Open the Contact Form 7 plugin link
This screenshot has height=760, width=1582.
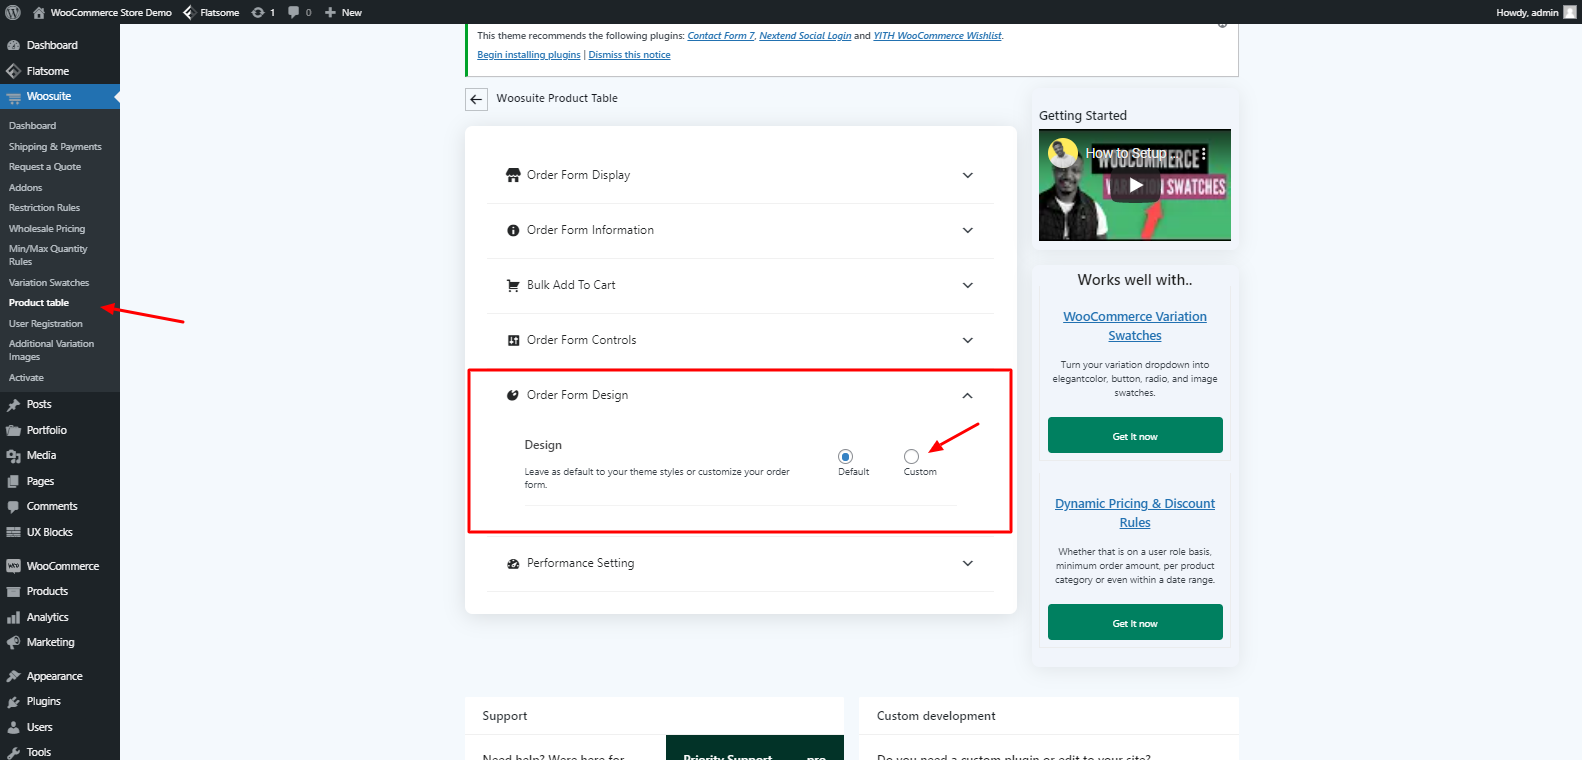pos(721,36)
